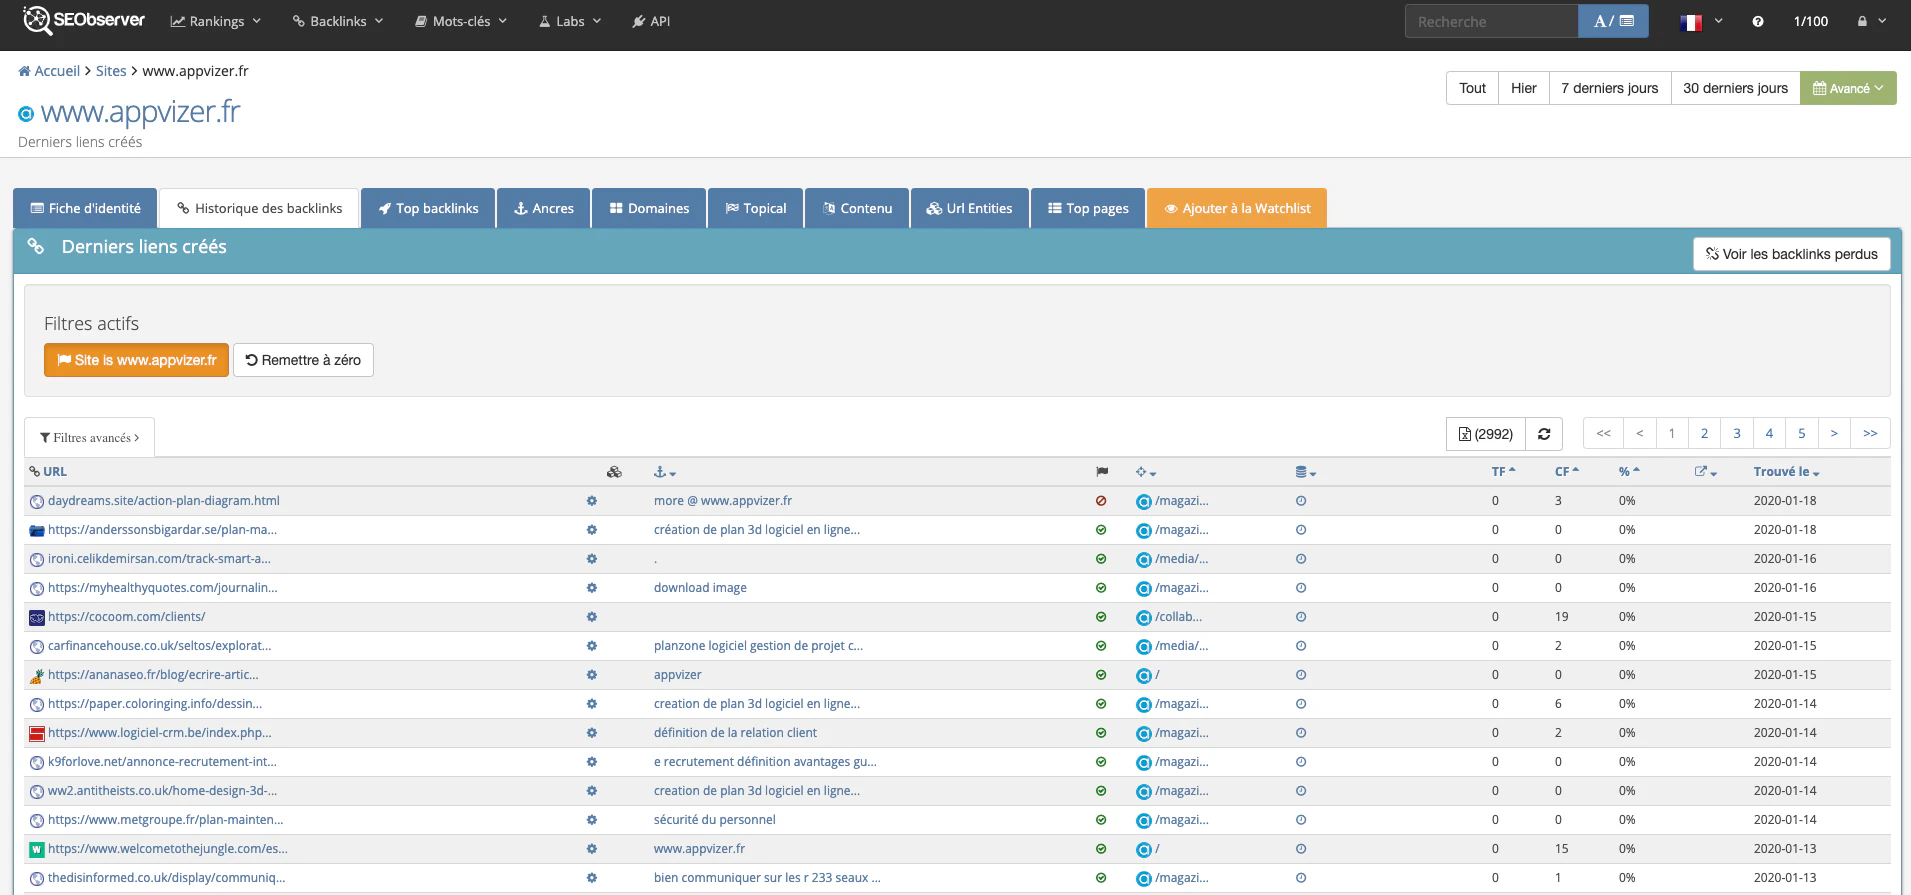Viewport: 1911px width, 895px height.
Task: Refresh the backlinks list with the reload icon
Action: [x=1544, y=434]
